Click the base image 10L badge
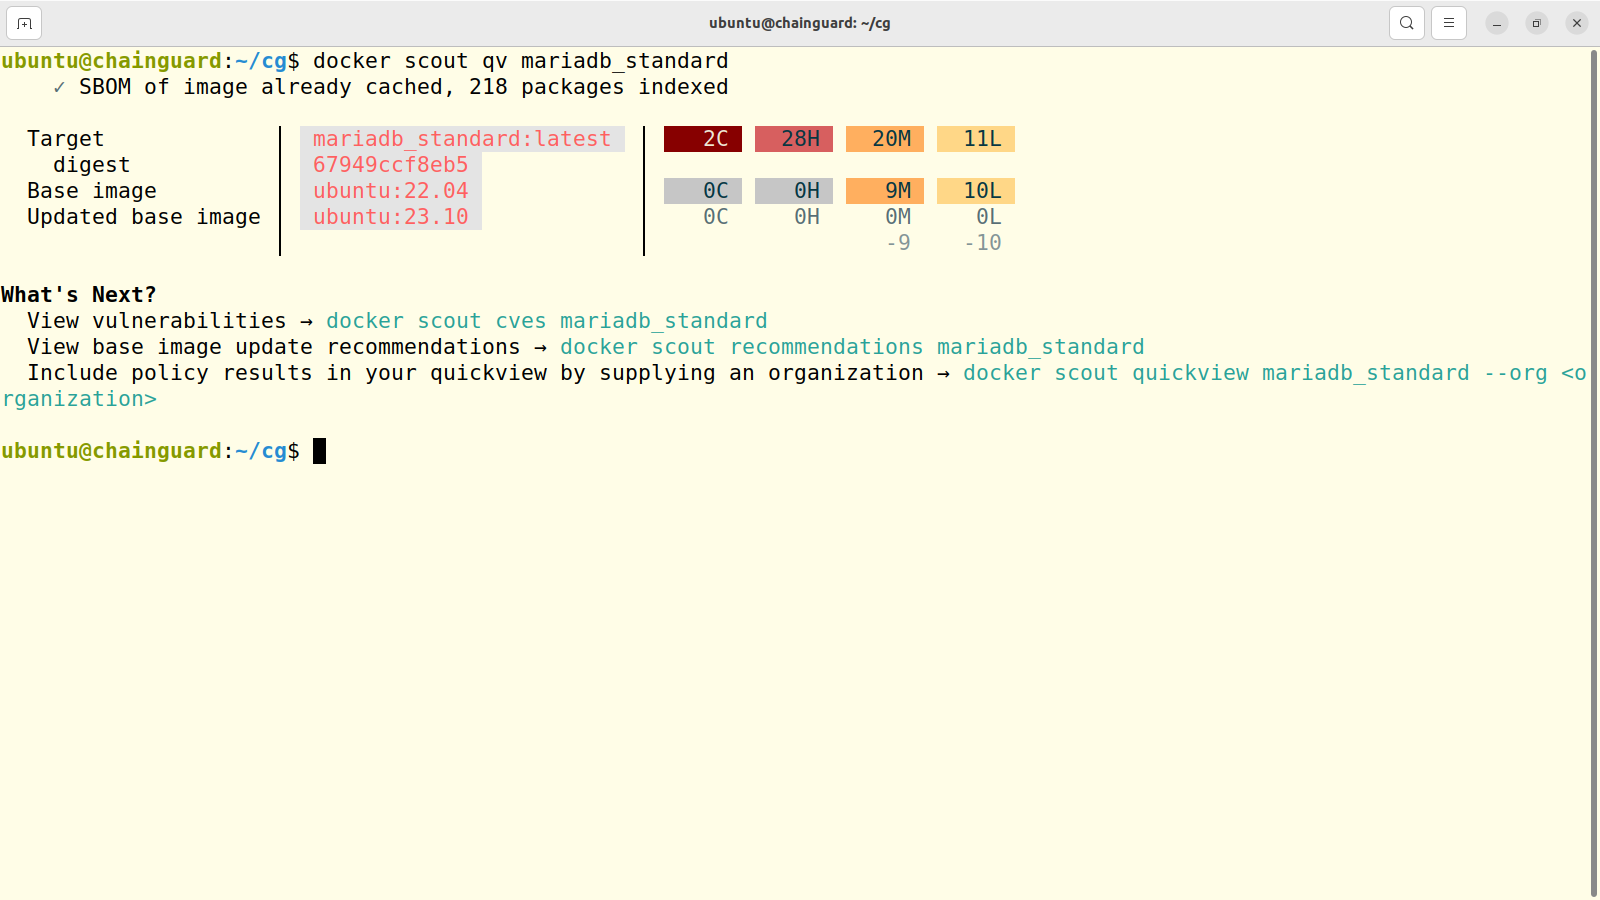The image size is (1600, 900). pyautogui.click(x=976, y=191)
